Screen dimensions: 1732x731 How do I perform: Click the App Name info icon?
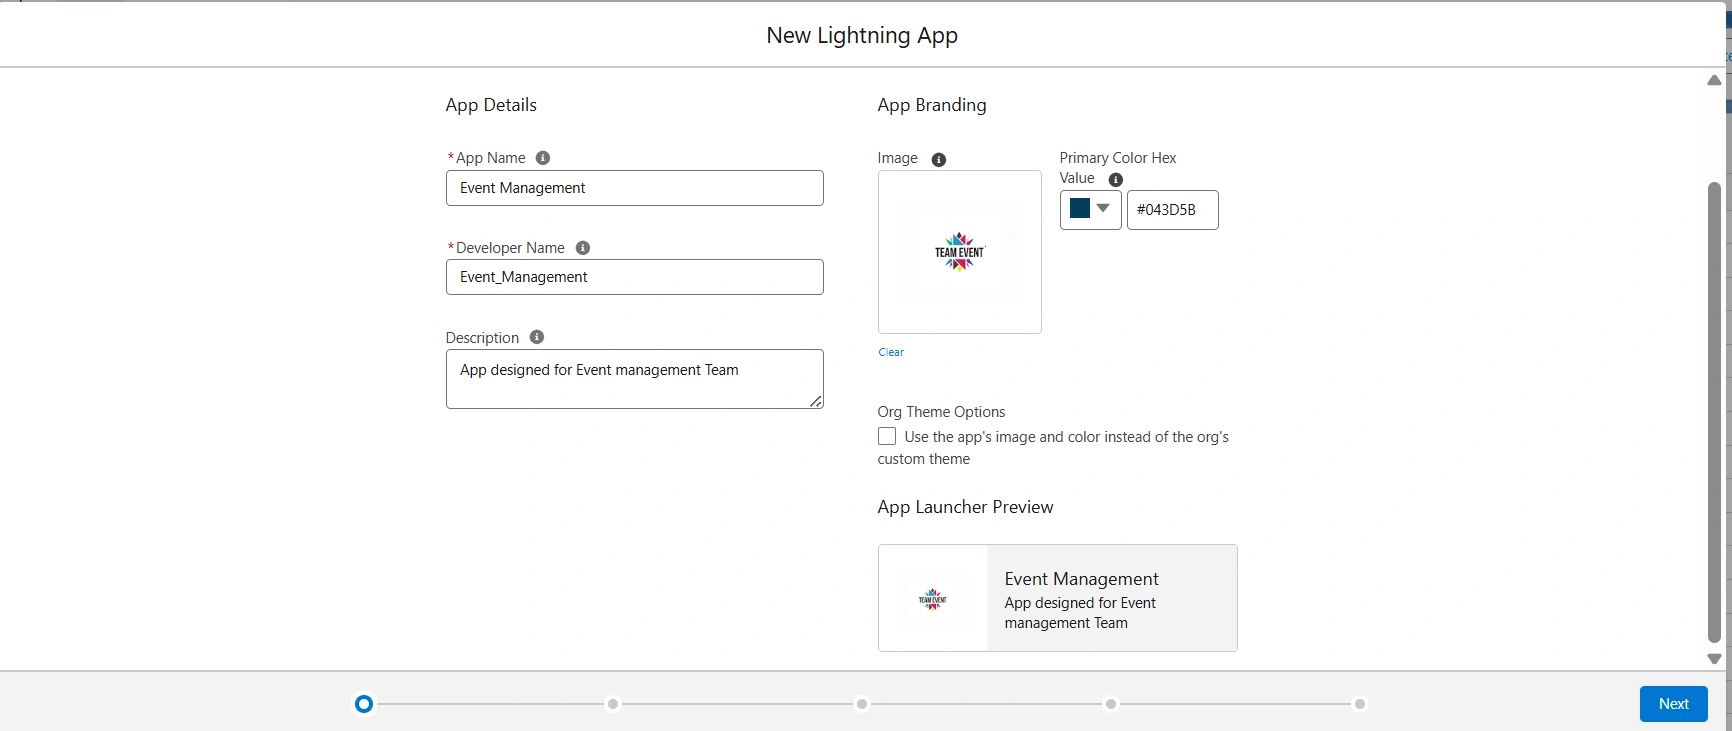pyautogui.click(x=543, y=158)
